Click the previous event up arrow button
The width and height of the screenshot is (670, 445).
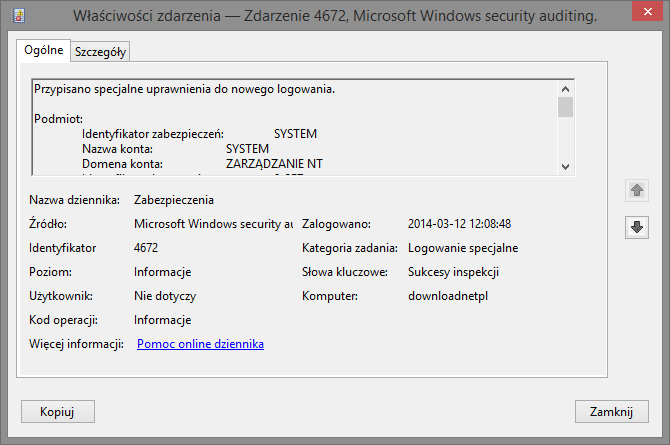coord(637,190)
